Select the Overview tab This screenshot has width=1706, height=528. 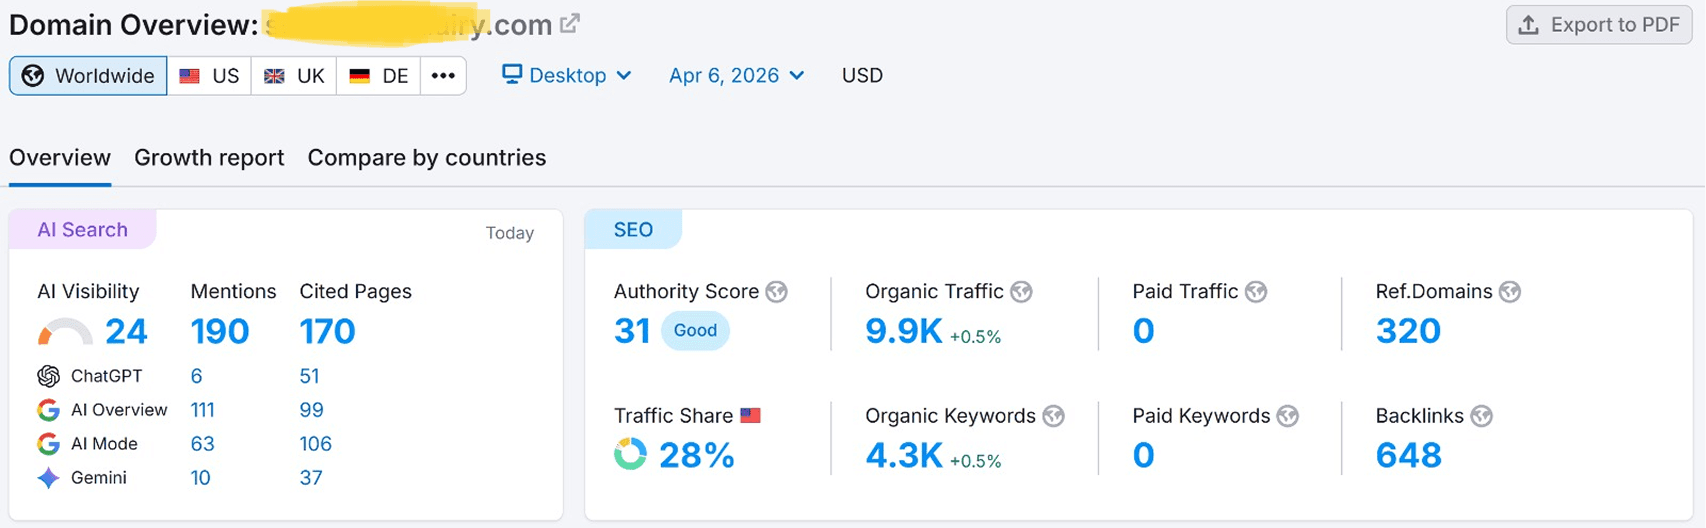pos(60,158)
